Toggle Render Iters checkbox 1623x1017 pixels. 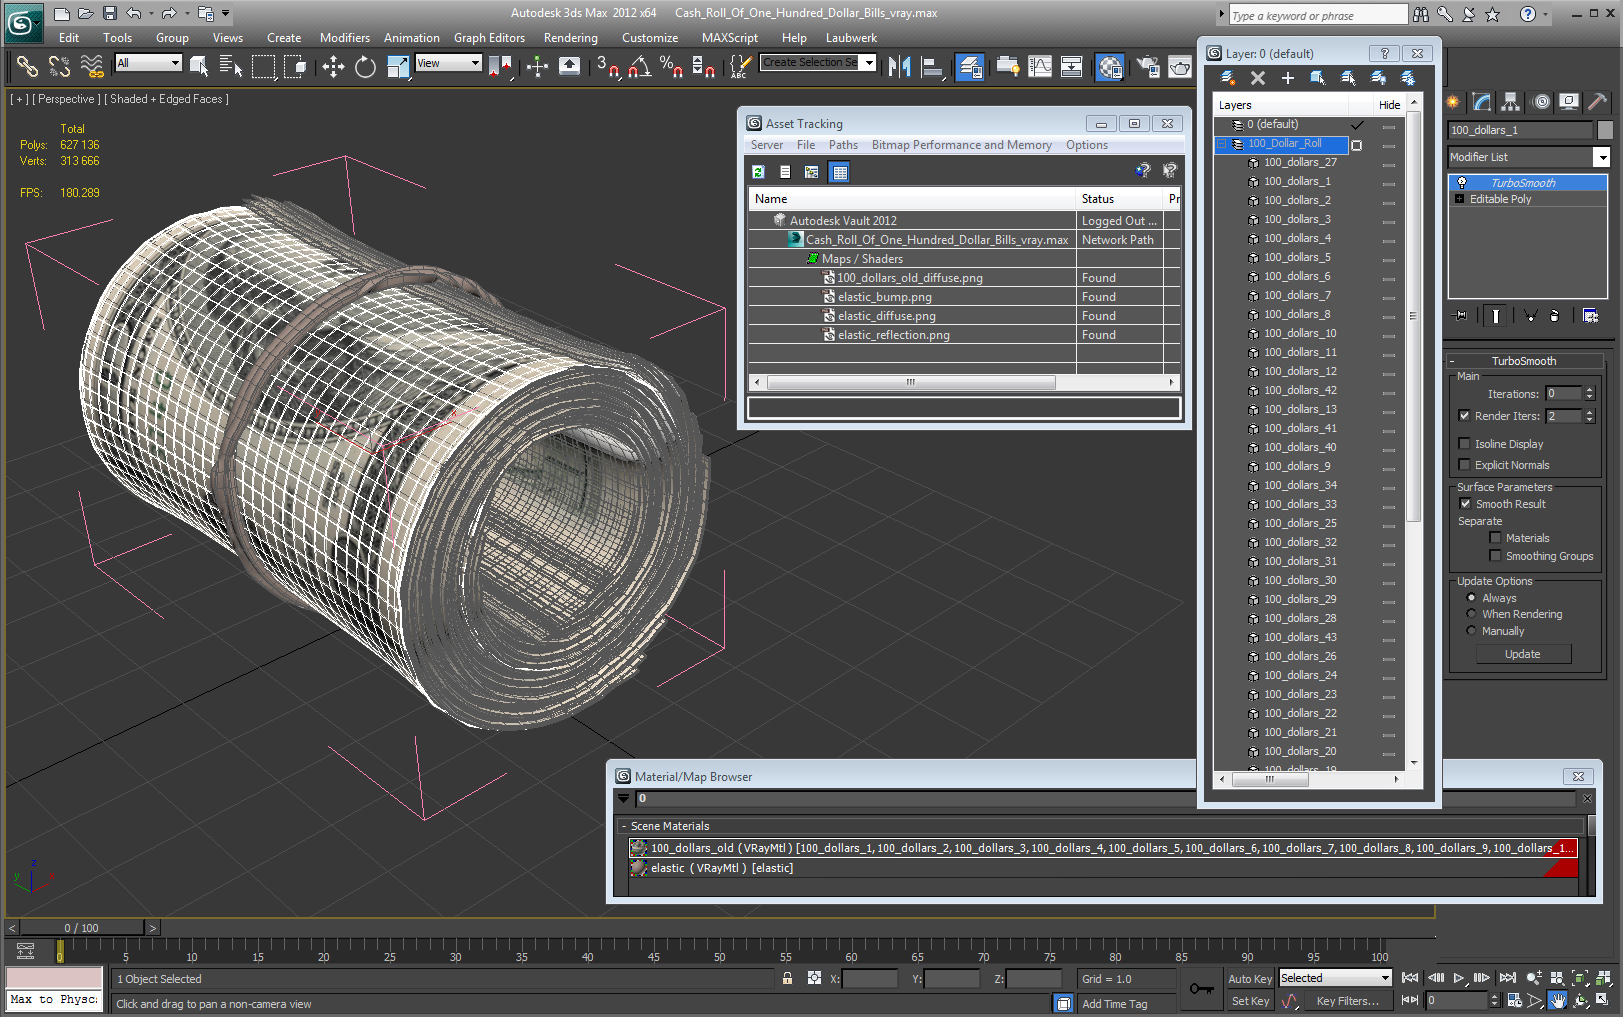tap(1464, 416)
